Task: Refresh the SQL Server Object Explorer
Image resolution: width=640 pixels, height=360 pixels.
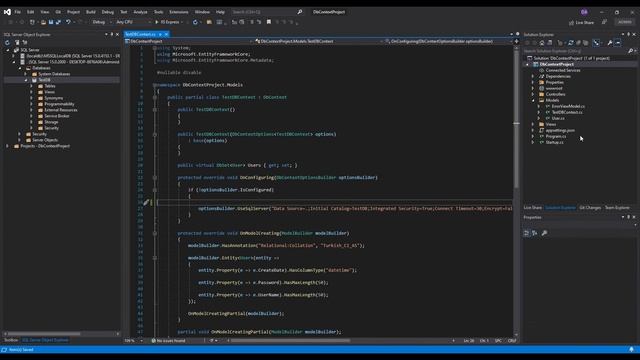Action: 7,42
